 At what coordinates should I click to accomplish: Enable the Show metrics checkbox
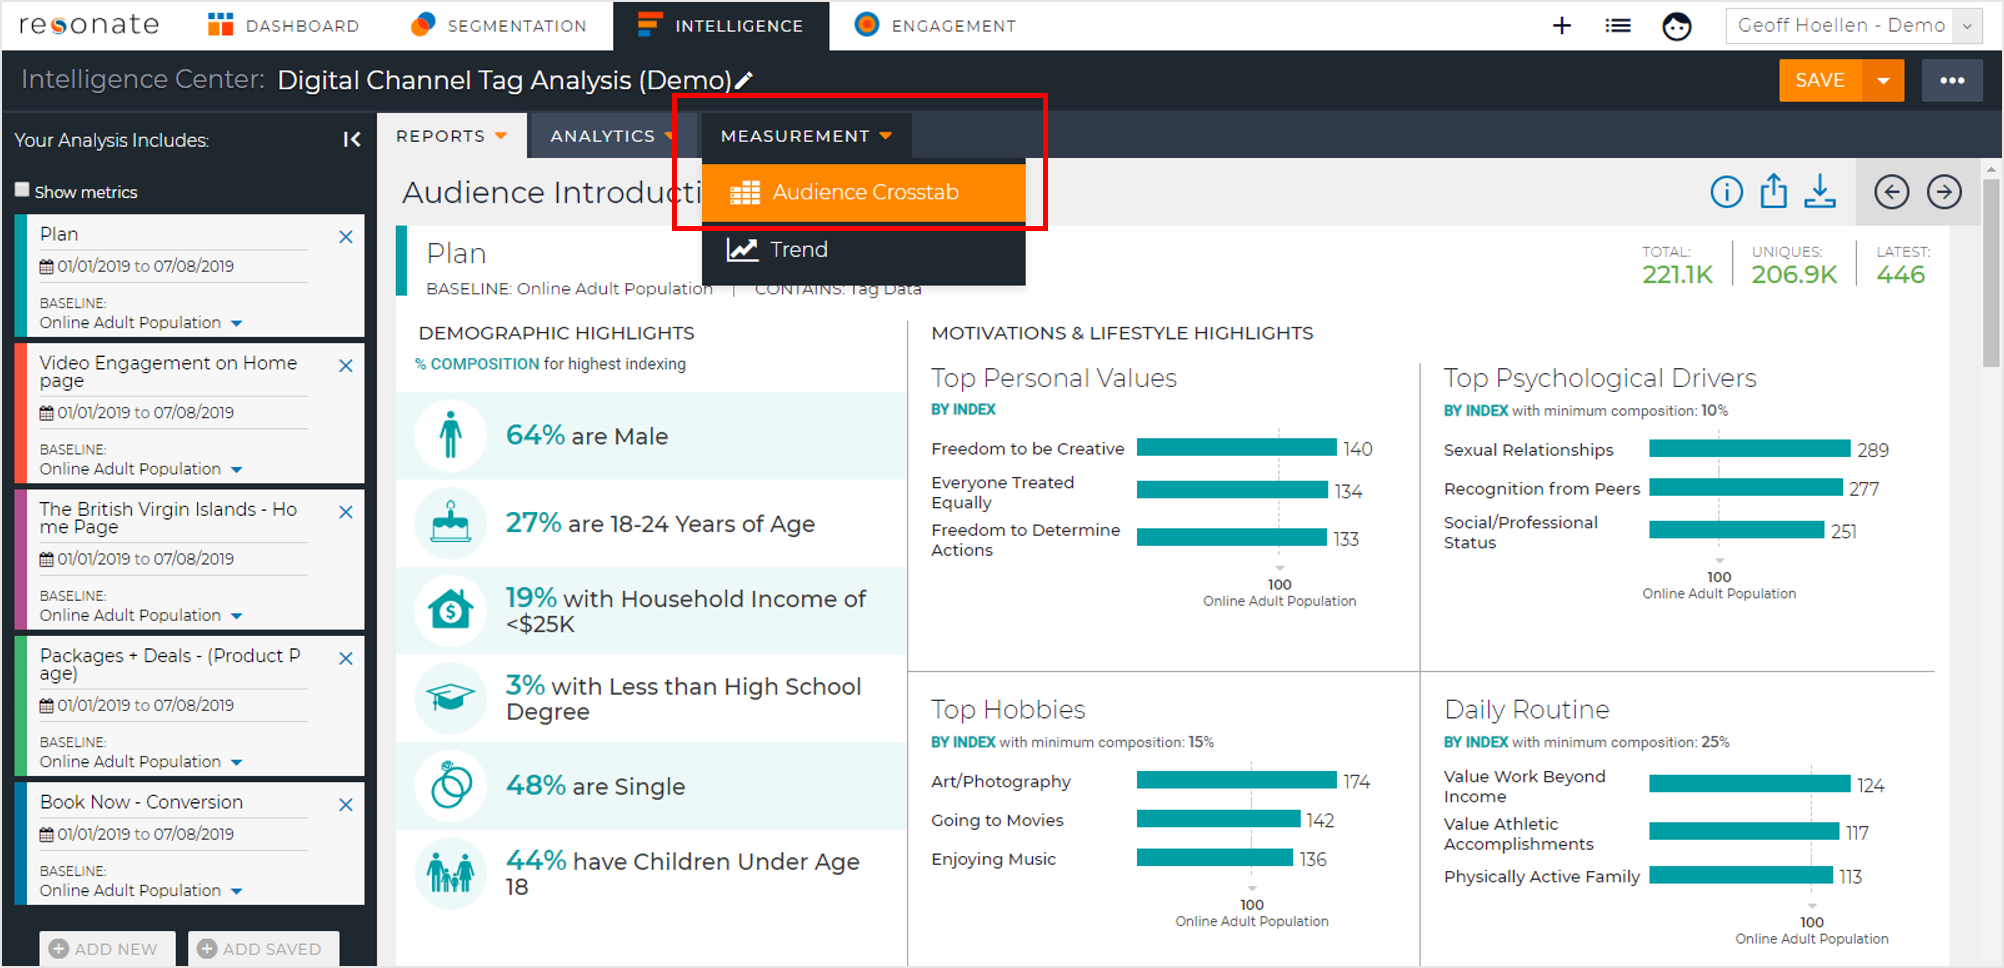(x=22, y=190)
